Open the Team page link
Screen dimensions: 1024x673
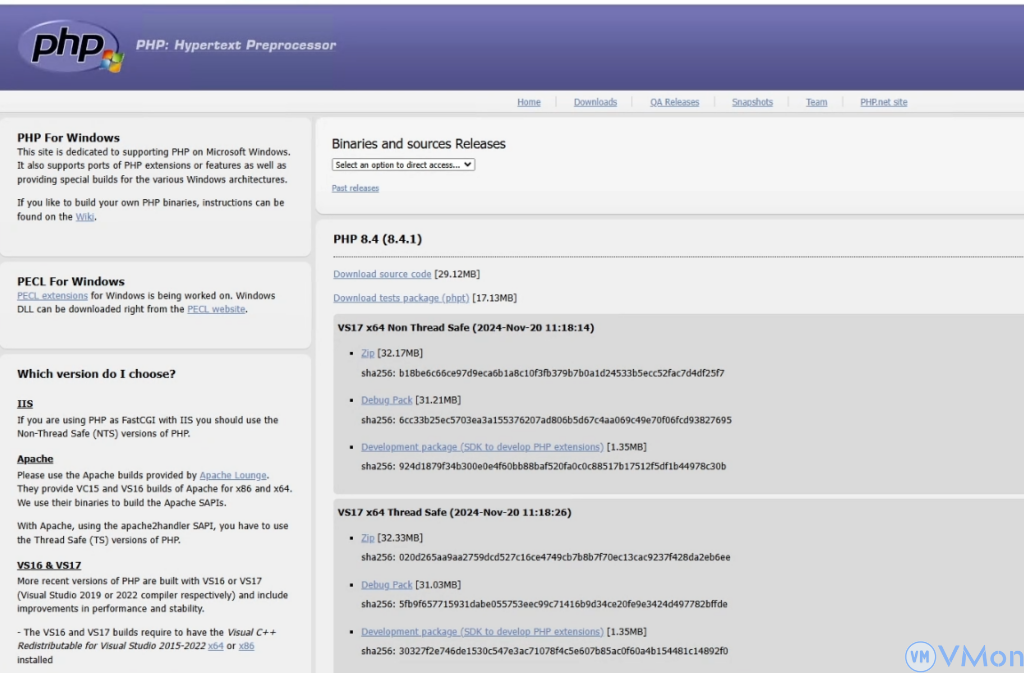(816, 102)
